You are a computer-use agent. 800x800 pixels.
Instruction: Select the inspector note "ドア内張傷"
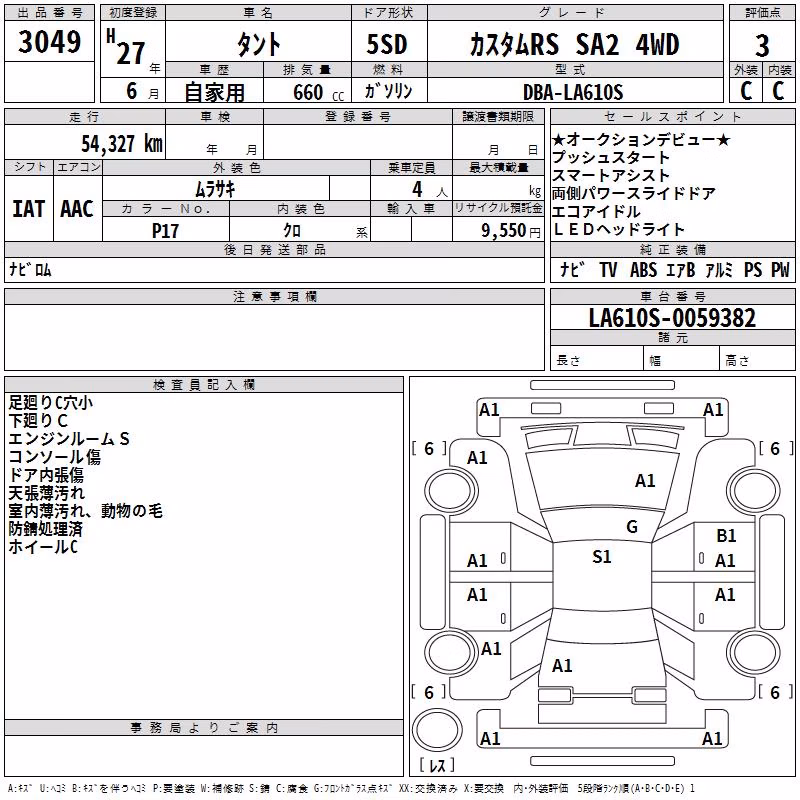pyautogui.click(x=46, y=475)
